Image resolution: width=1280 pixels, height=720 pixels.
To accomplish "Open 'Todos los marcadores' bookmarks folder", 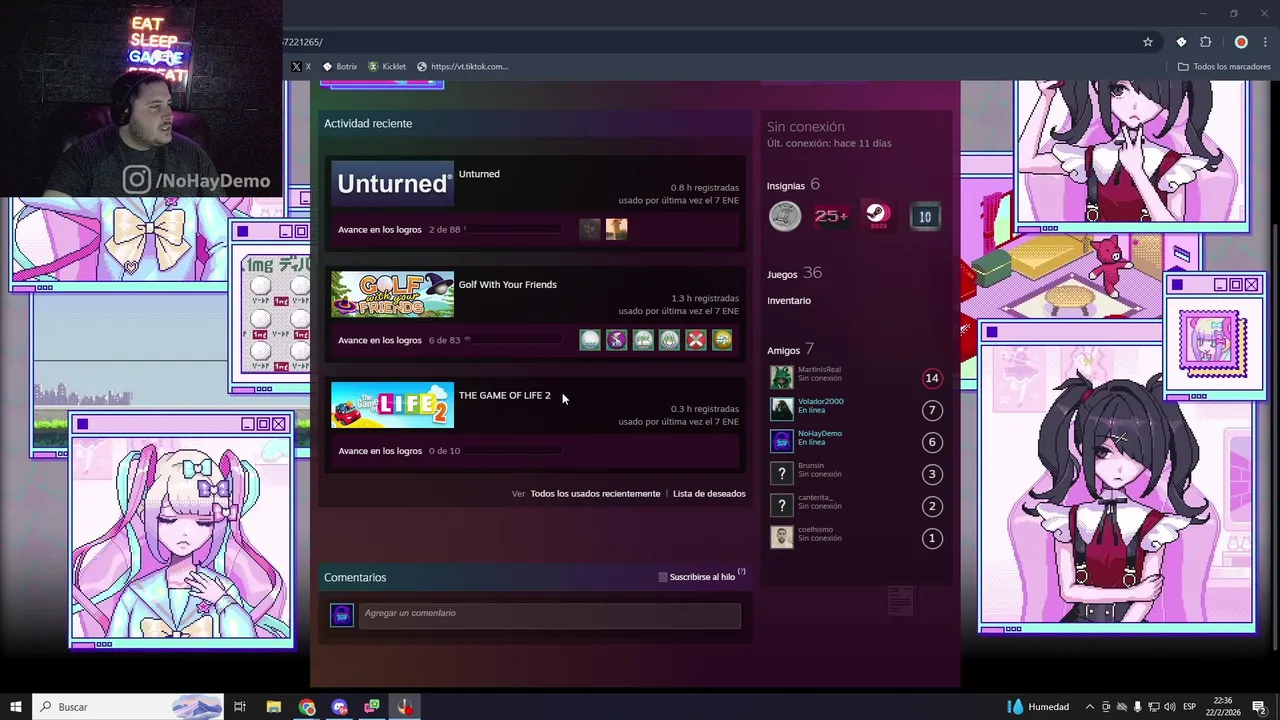I will 1224,67.
